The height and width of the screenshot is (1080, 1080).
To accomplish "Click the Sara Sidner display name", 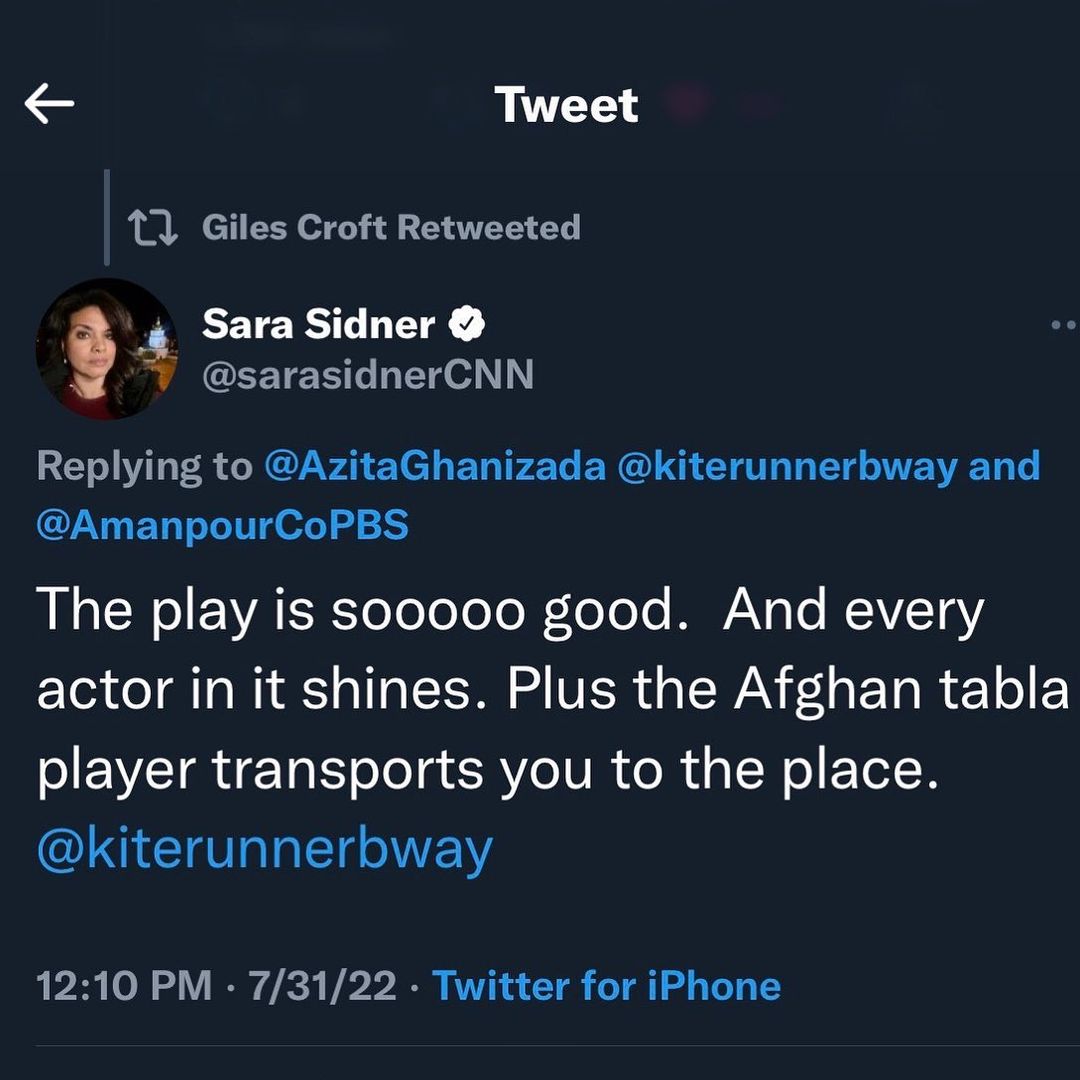I will click(x=318, y=323).
